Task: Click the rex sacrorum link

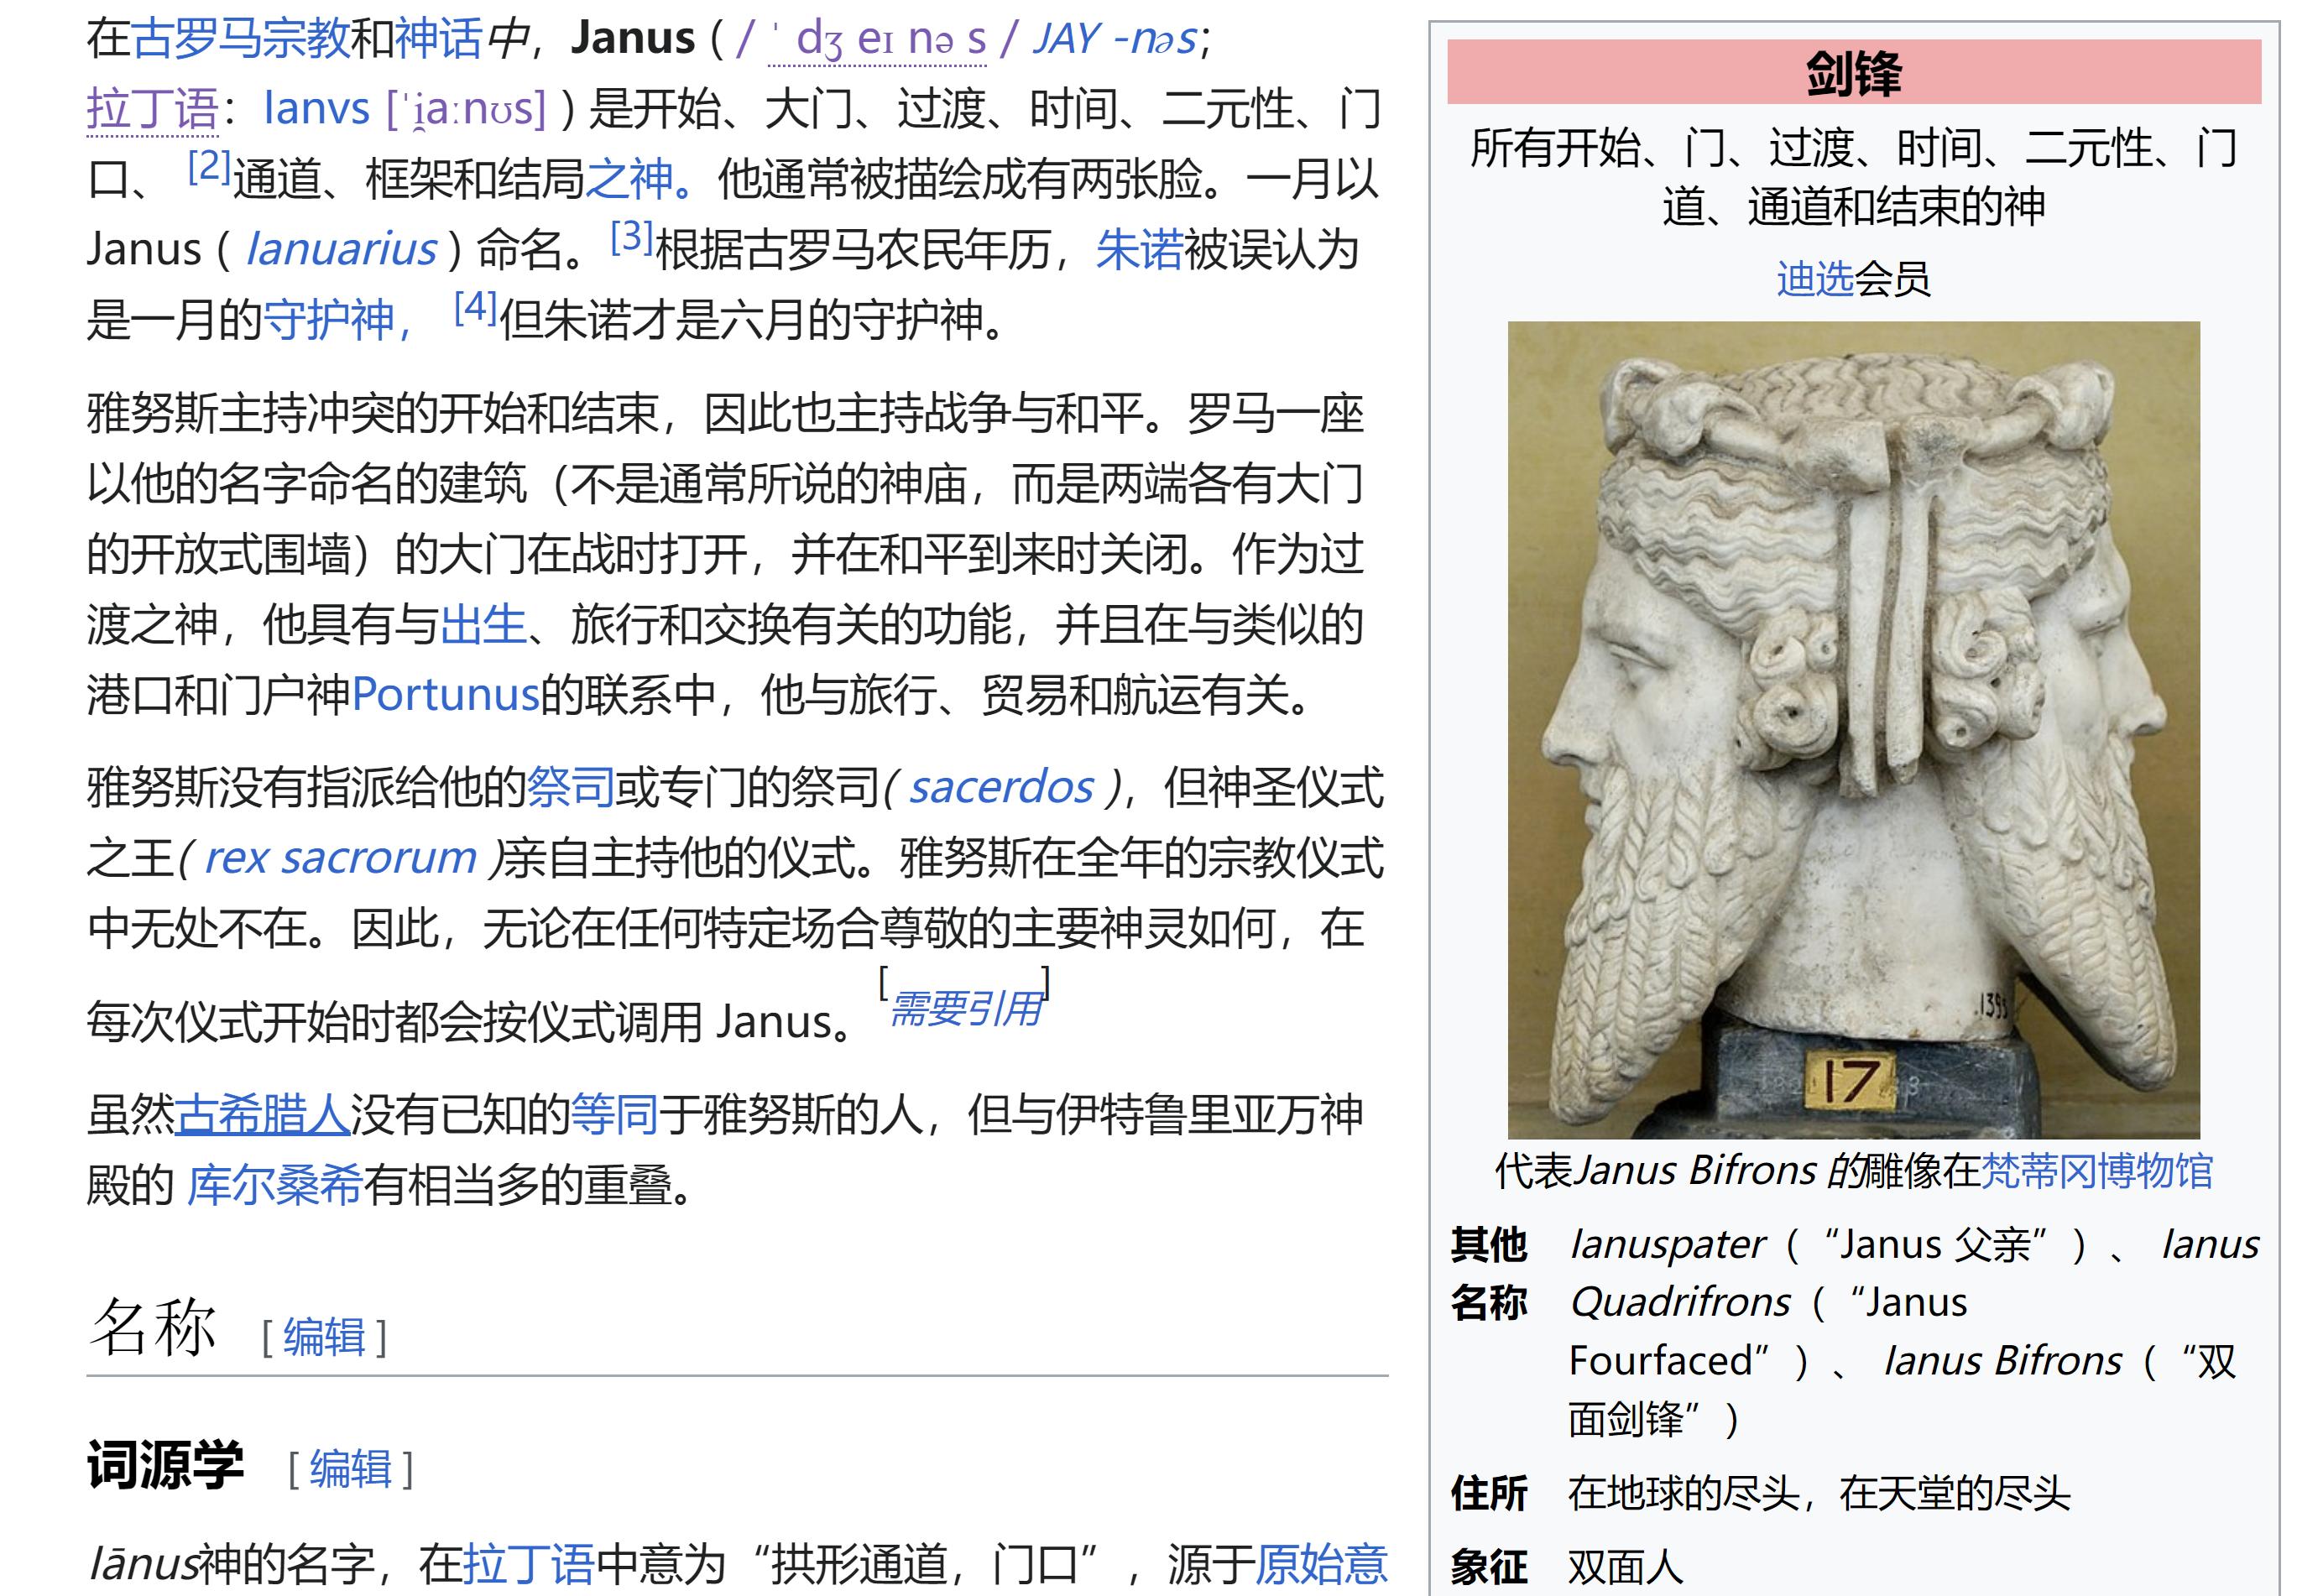Action: tap(340, 858)
